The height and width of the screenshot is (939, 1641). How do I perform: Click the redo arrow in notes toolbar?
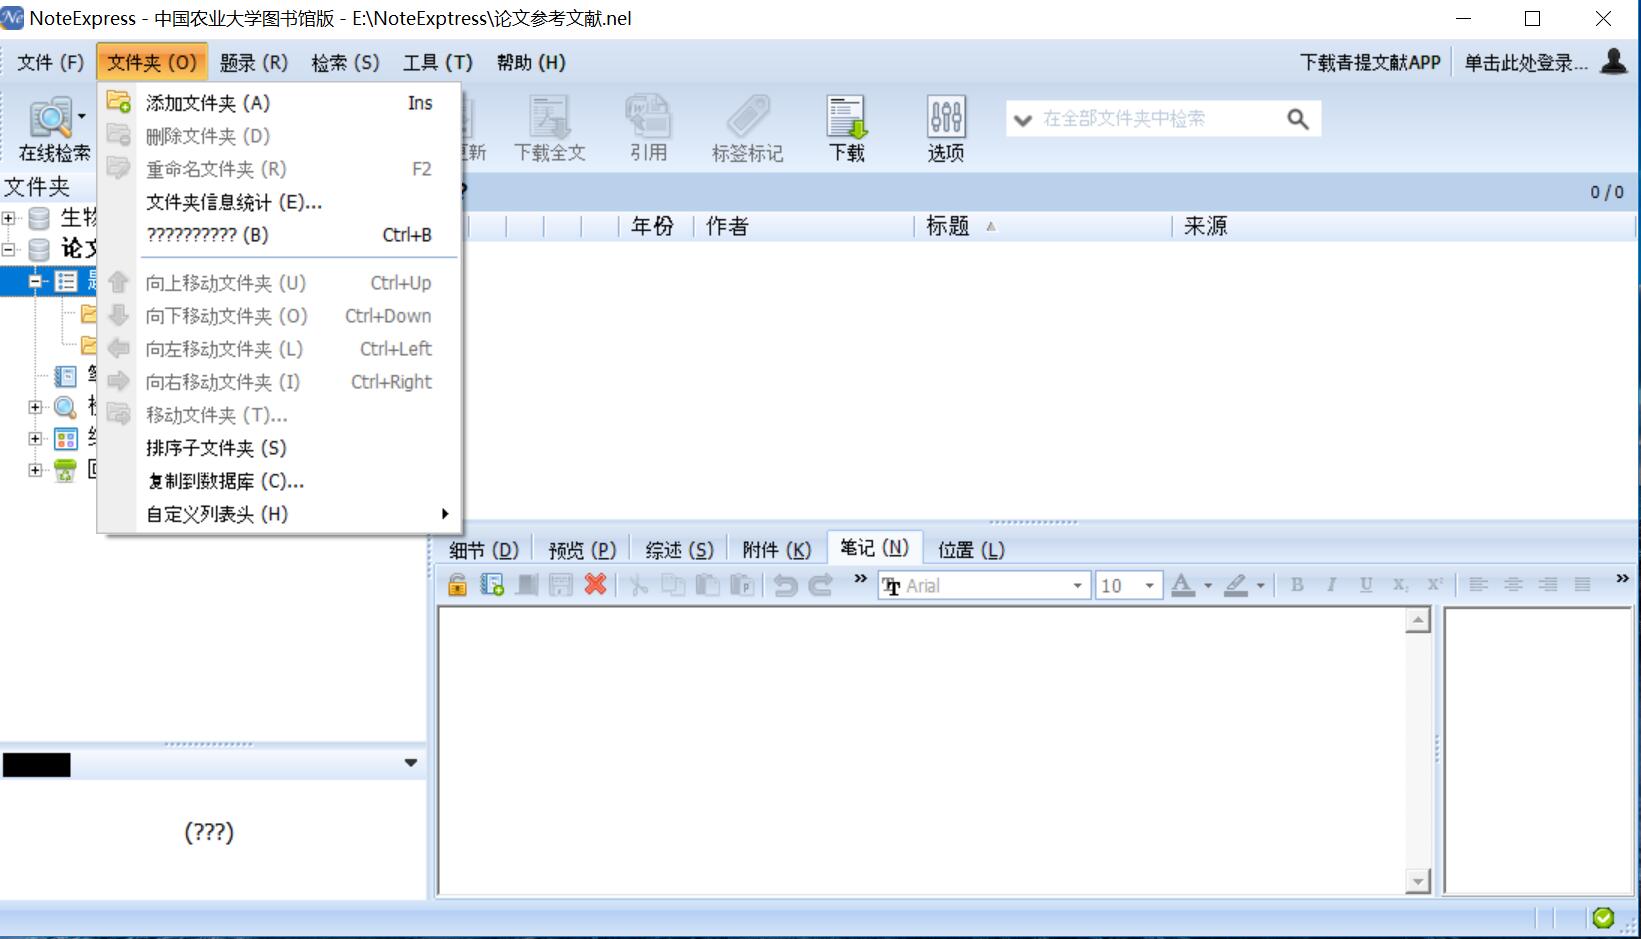click(821, 585)
